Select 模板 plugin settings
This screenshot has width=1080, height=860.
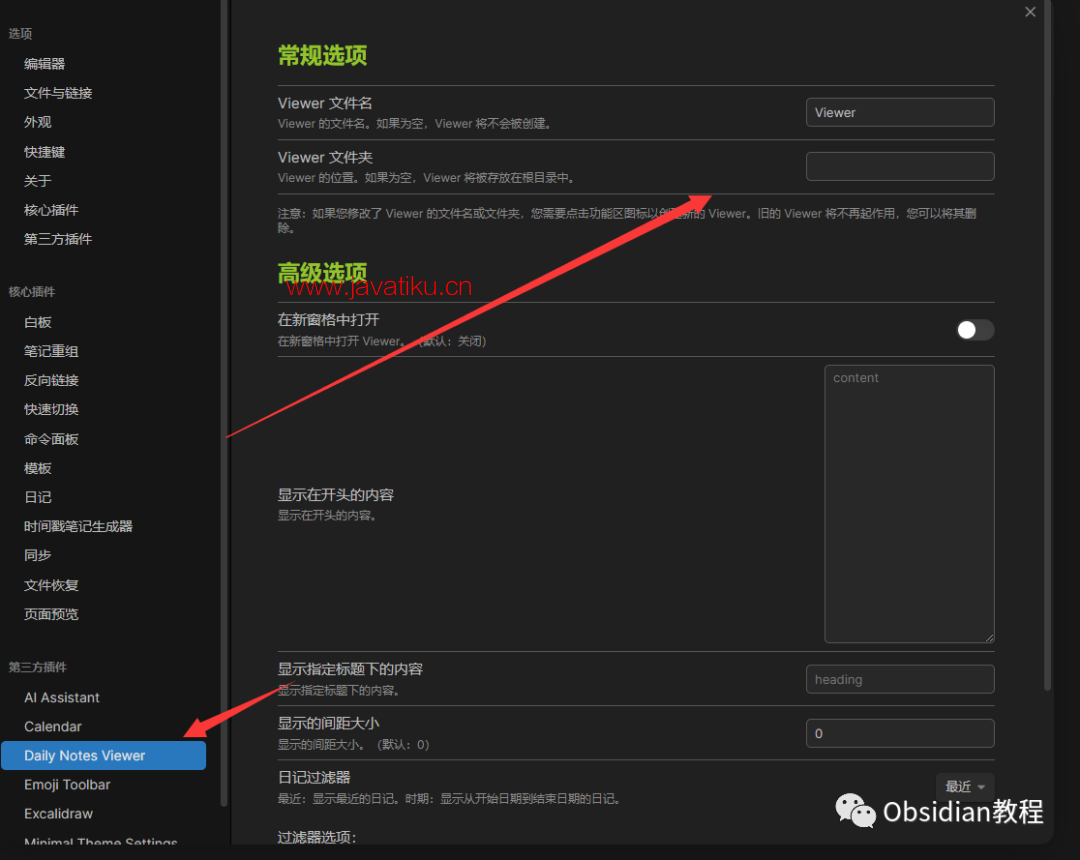coord(37,468)
